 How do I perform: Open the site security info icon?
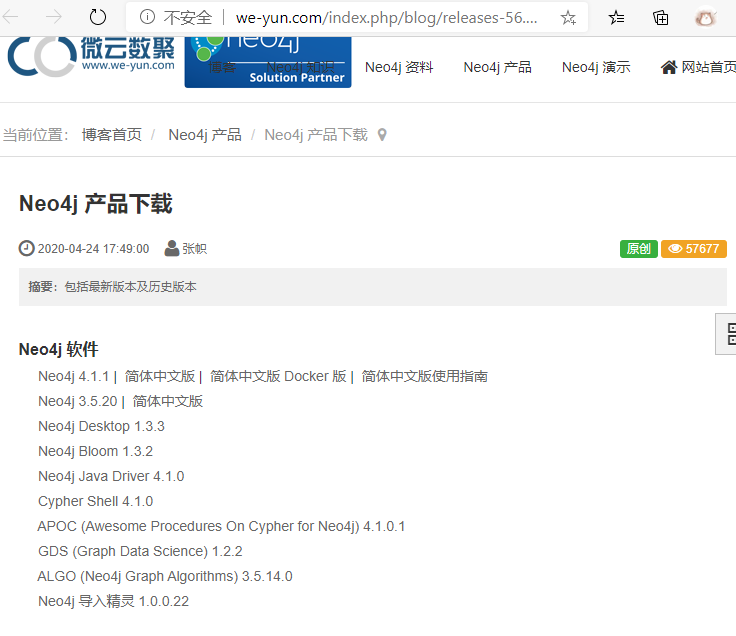click(x=147, y=17)
